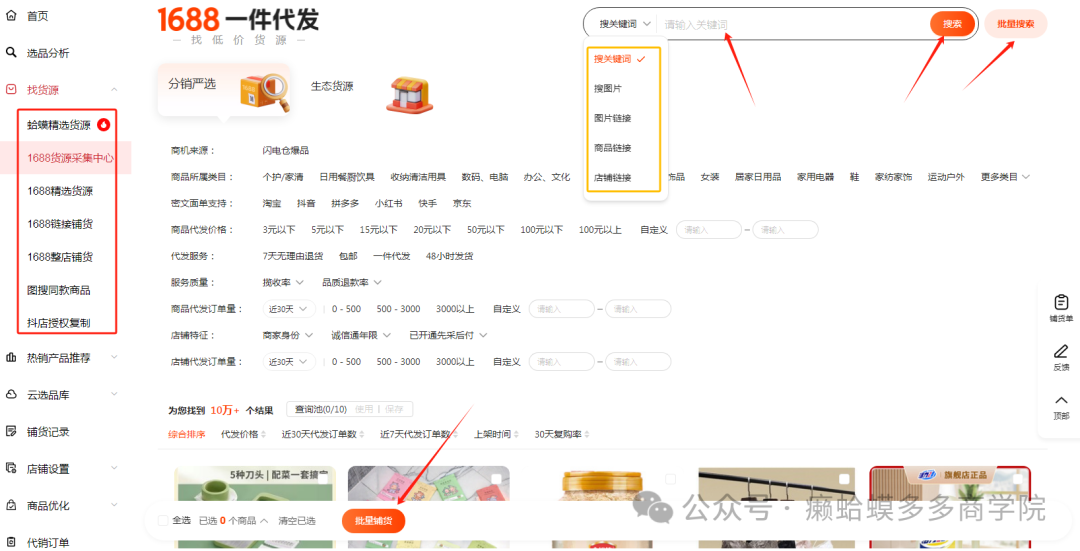Open the 搜关键词 search type dropdown
Viewport: 1080px width, 551px height.
(624, 24)
